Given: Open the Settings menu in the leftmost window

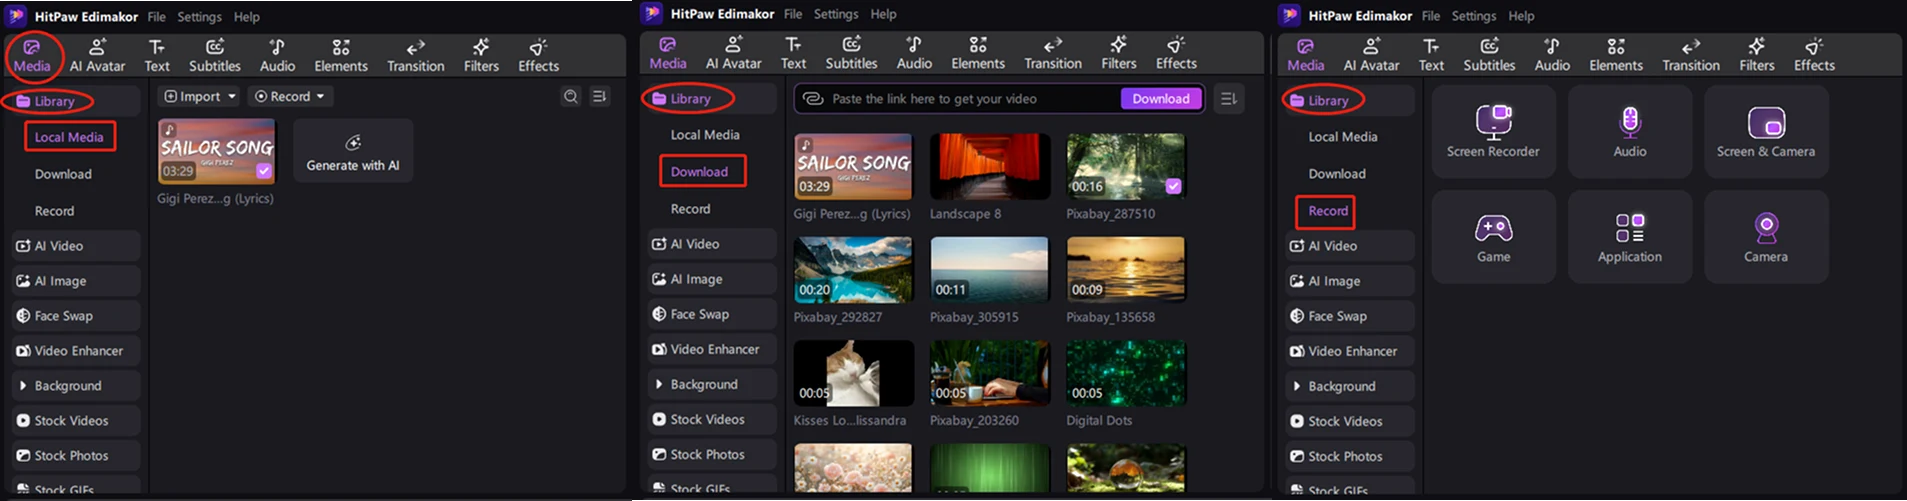Looking at the screenshot, I should pos(199,17).
